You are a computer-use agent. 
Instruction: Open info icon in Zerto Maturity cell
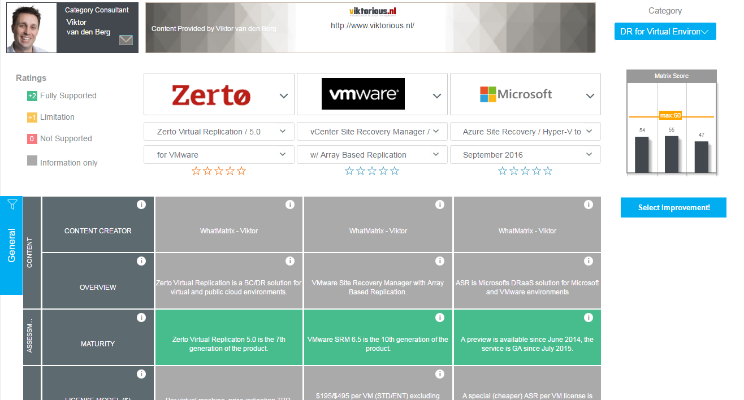pos(289,318)
